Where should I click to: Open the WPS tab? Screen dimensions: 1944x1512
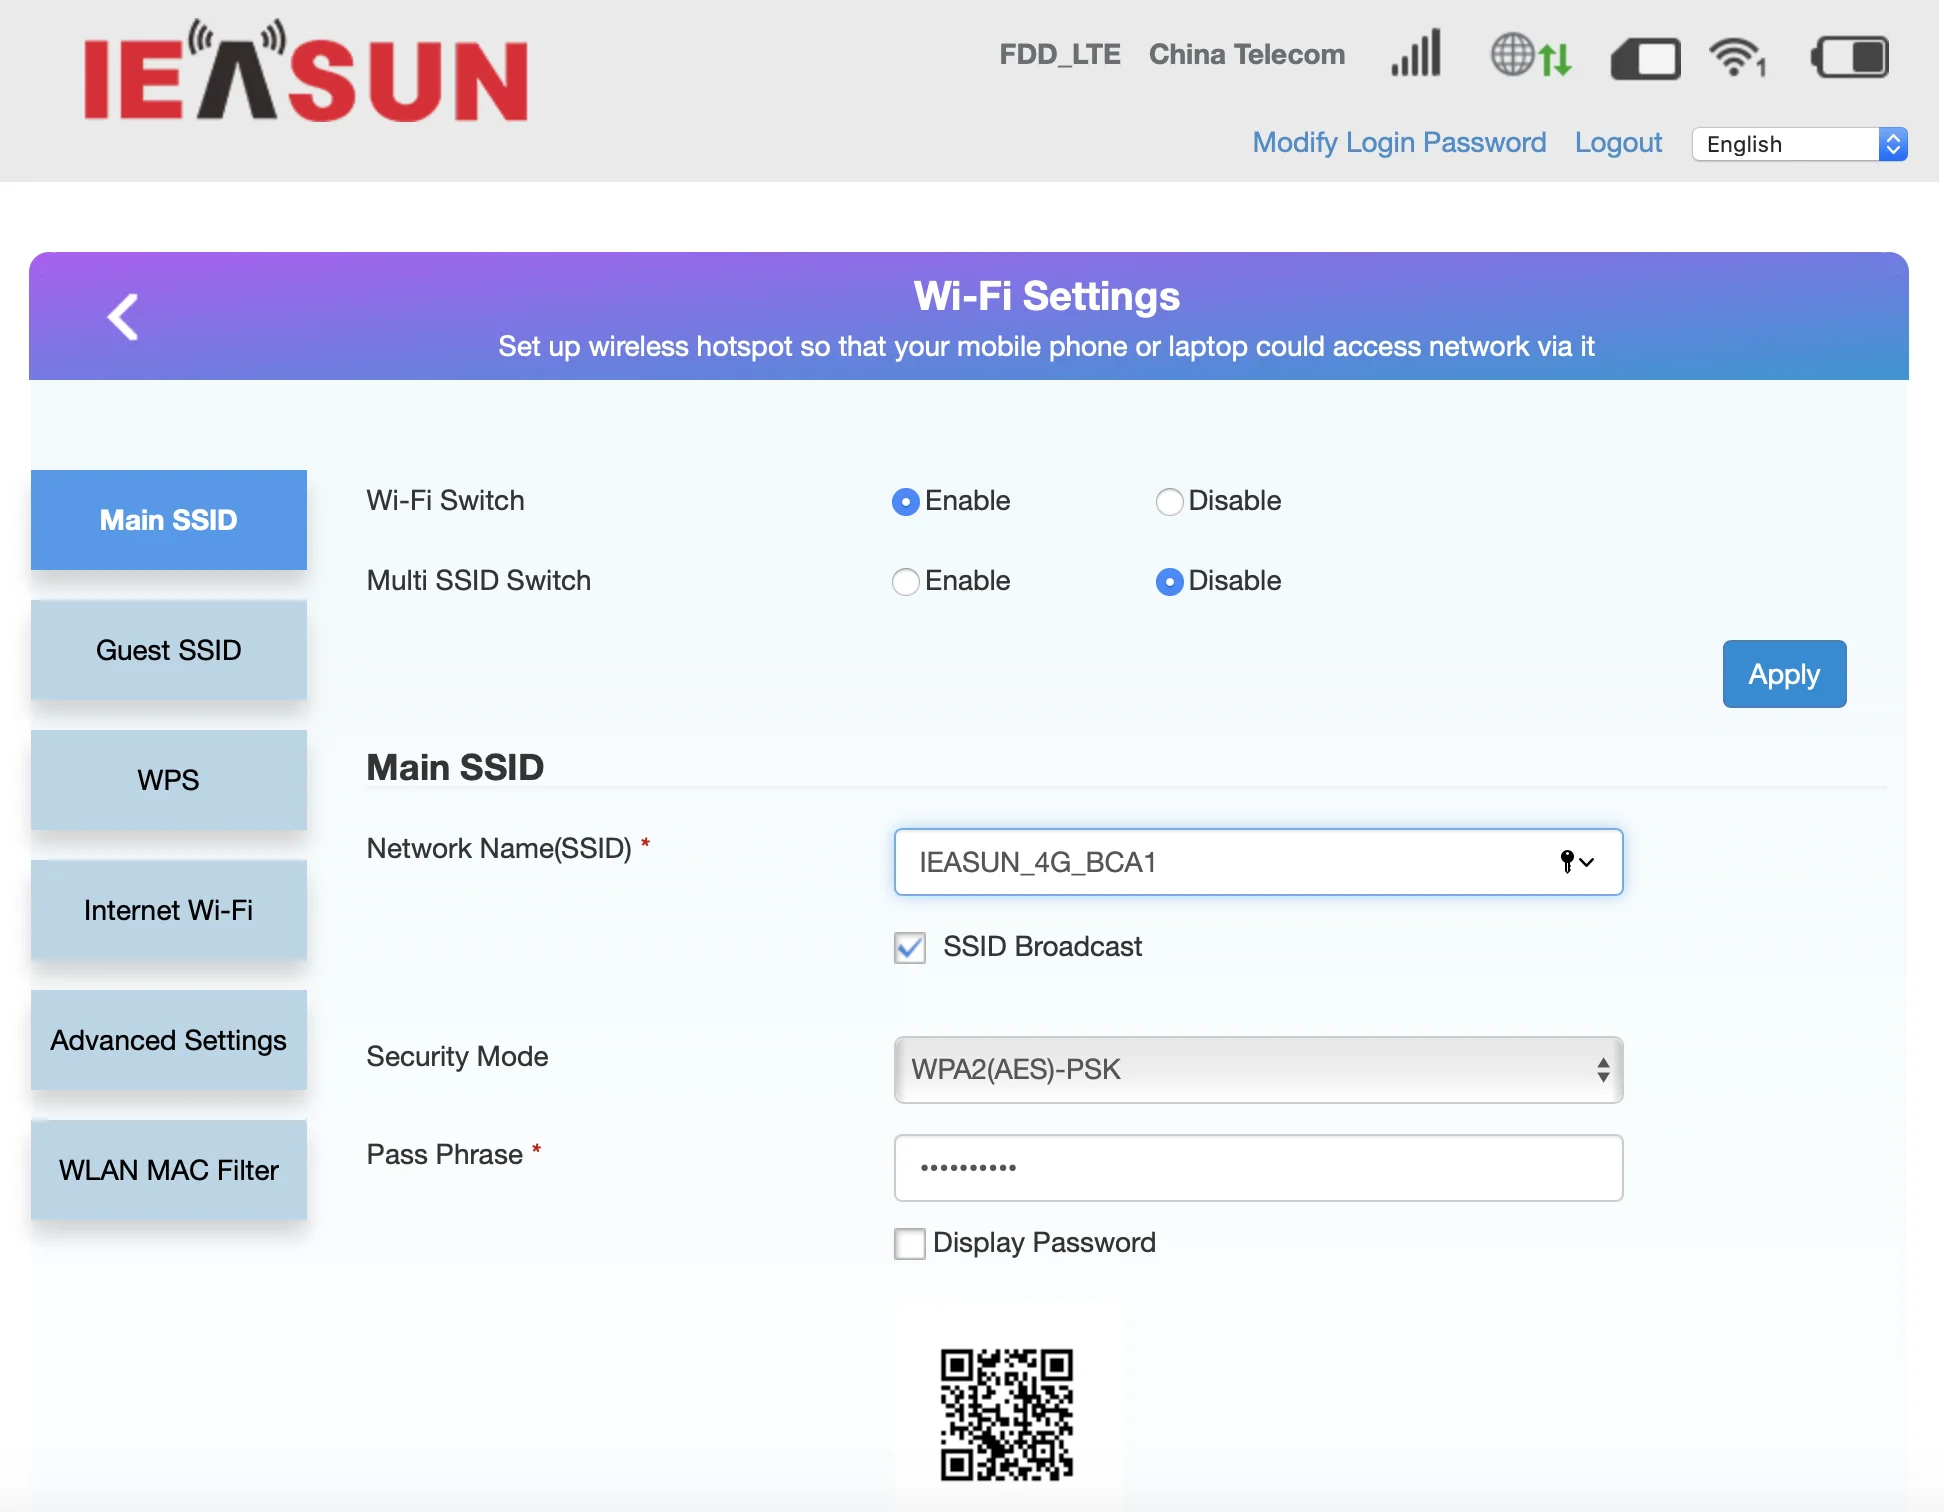169,780
